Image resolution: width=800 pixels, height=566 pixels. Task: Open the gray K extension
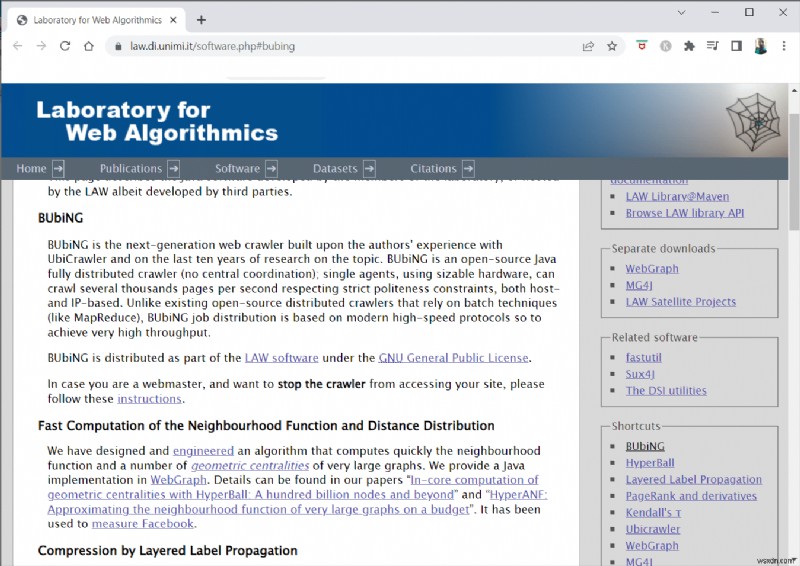click(665, 46)
